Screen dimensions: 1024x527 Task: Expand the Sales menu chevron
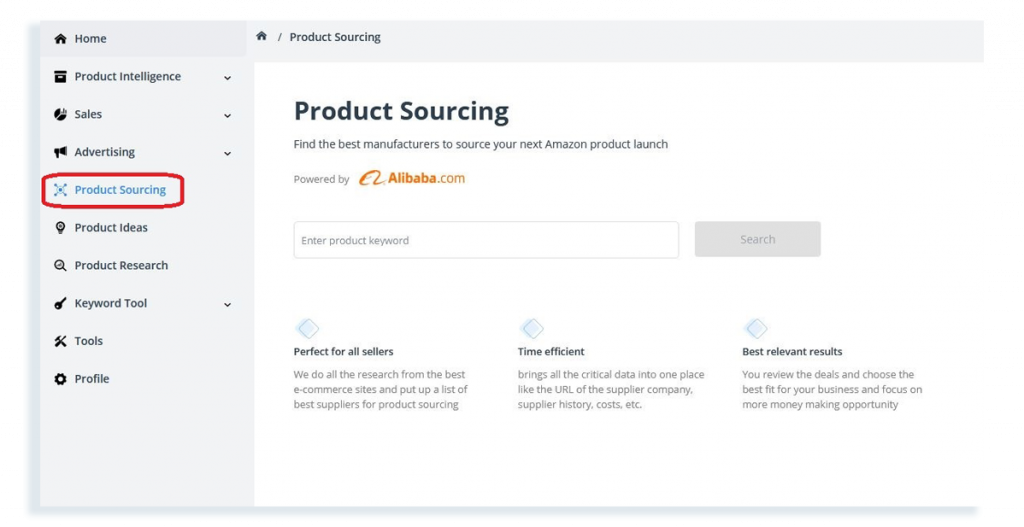coord(227,116)
